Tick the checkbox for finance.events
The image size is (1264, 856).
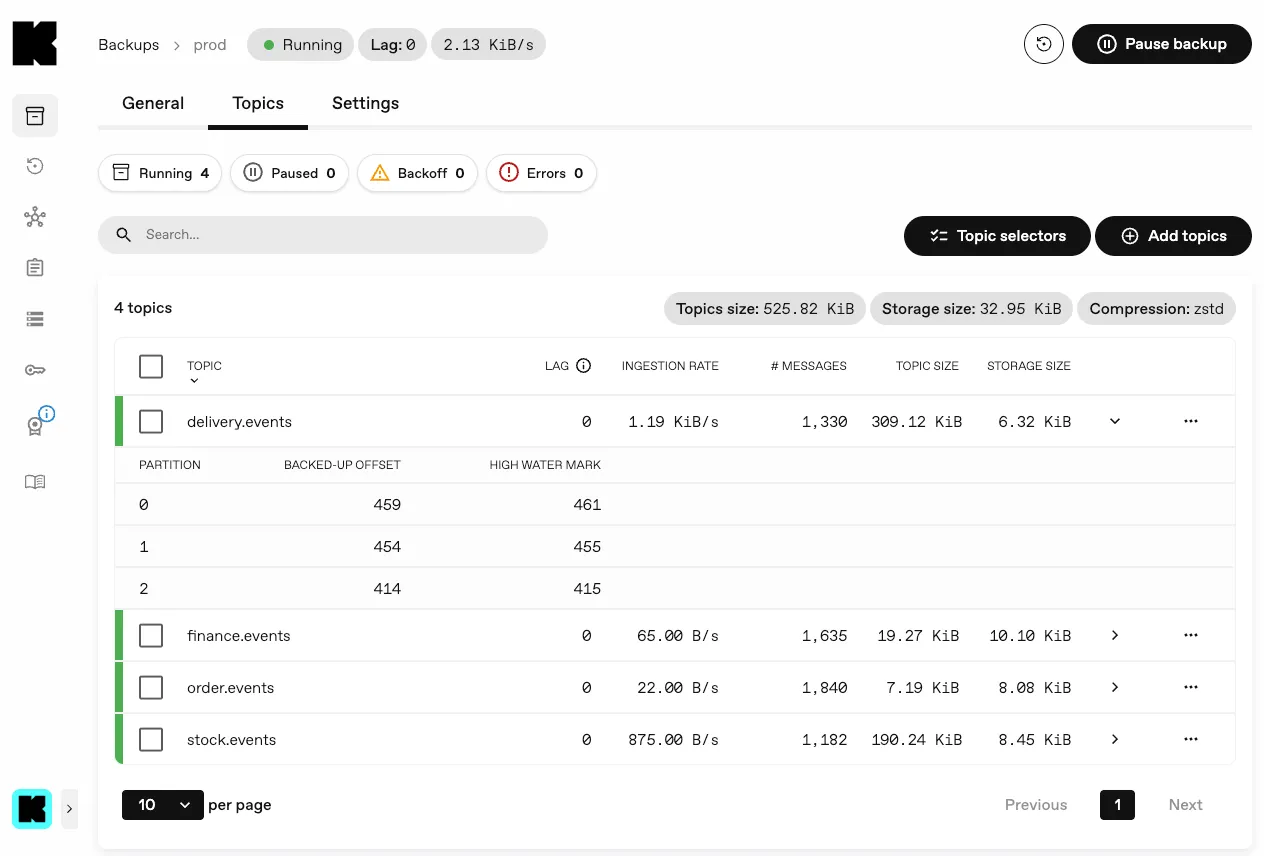(x=151, y=636)
